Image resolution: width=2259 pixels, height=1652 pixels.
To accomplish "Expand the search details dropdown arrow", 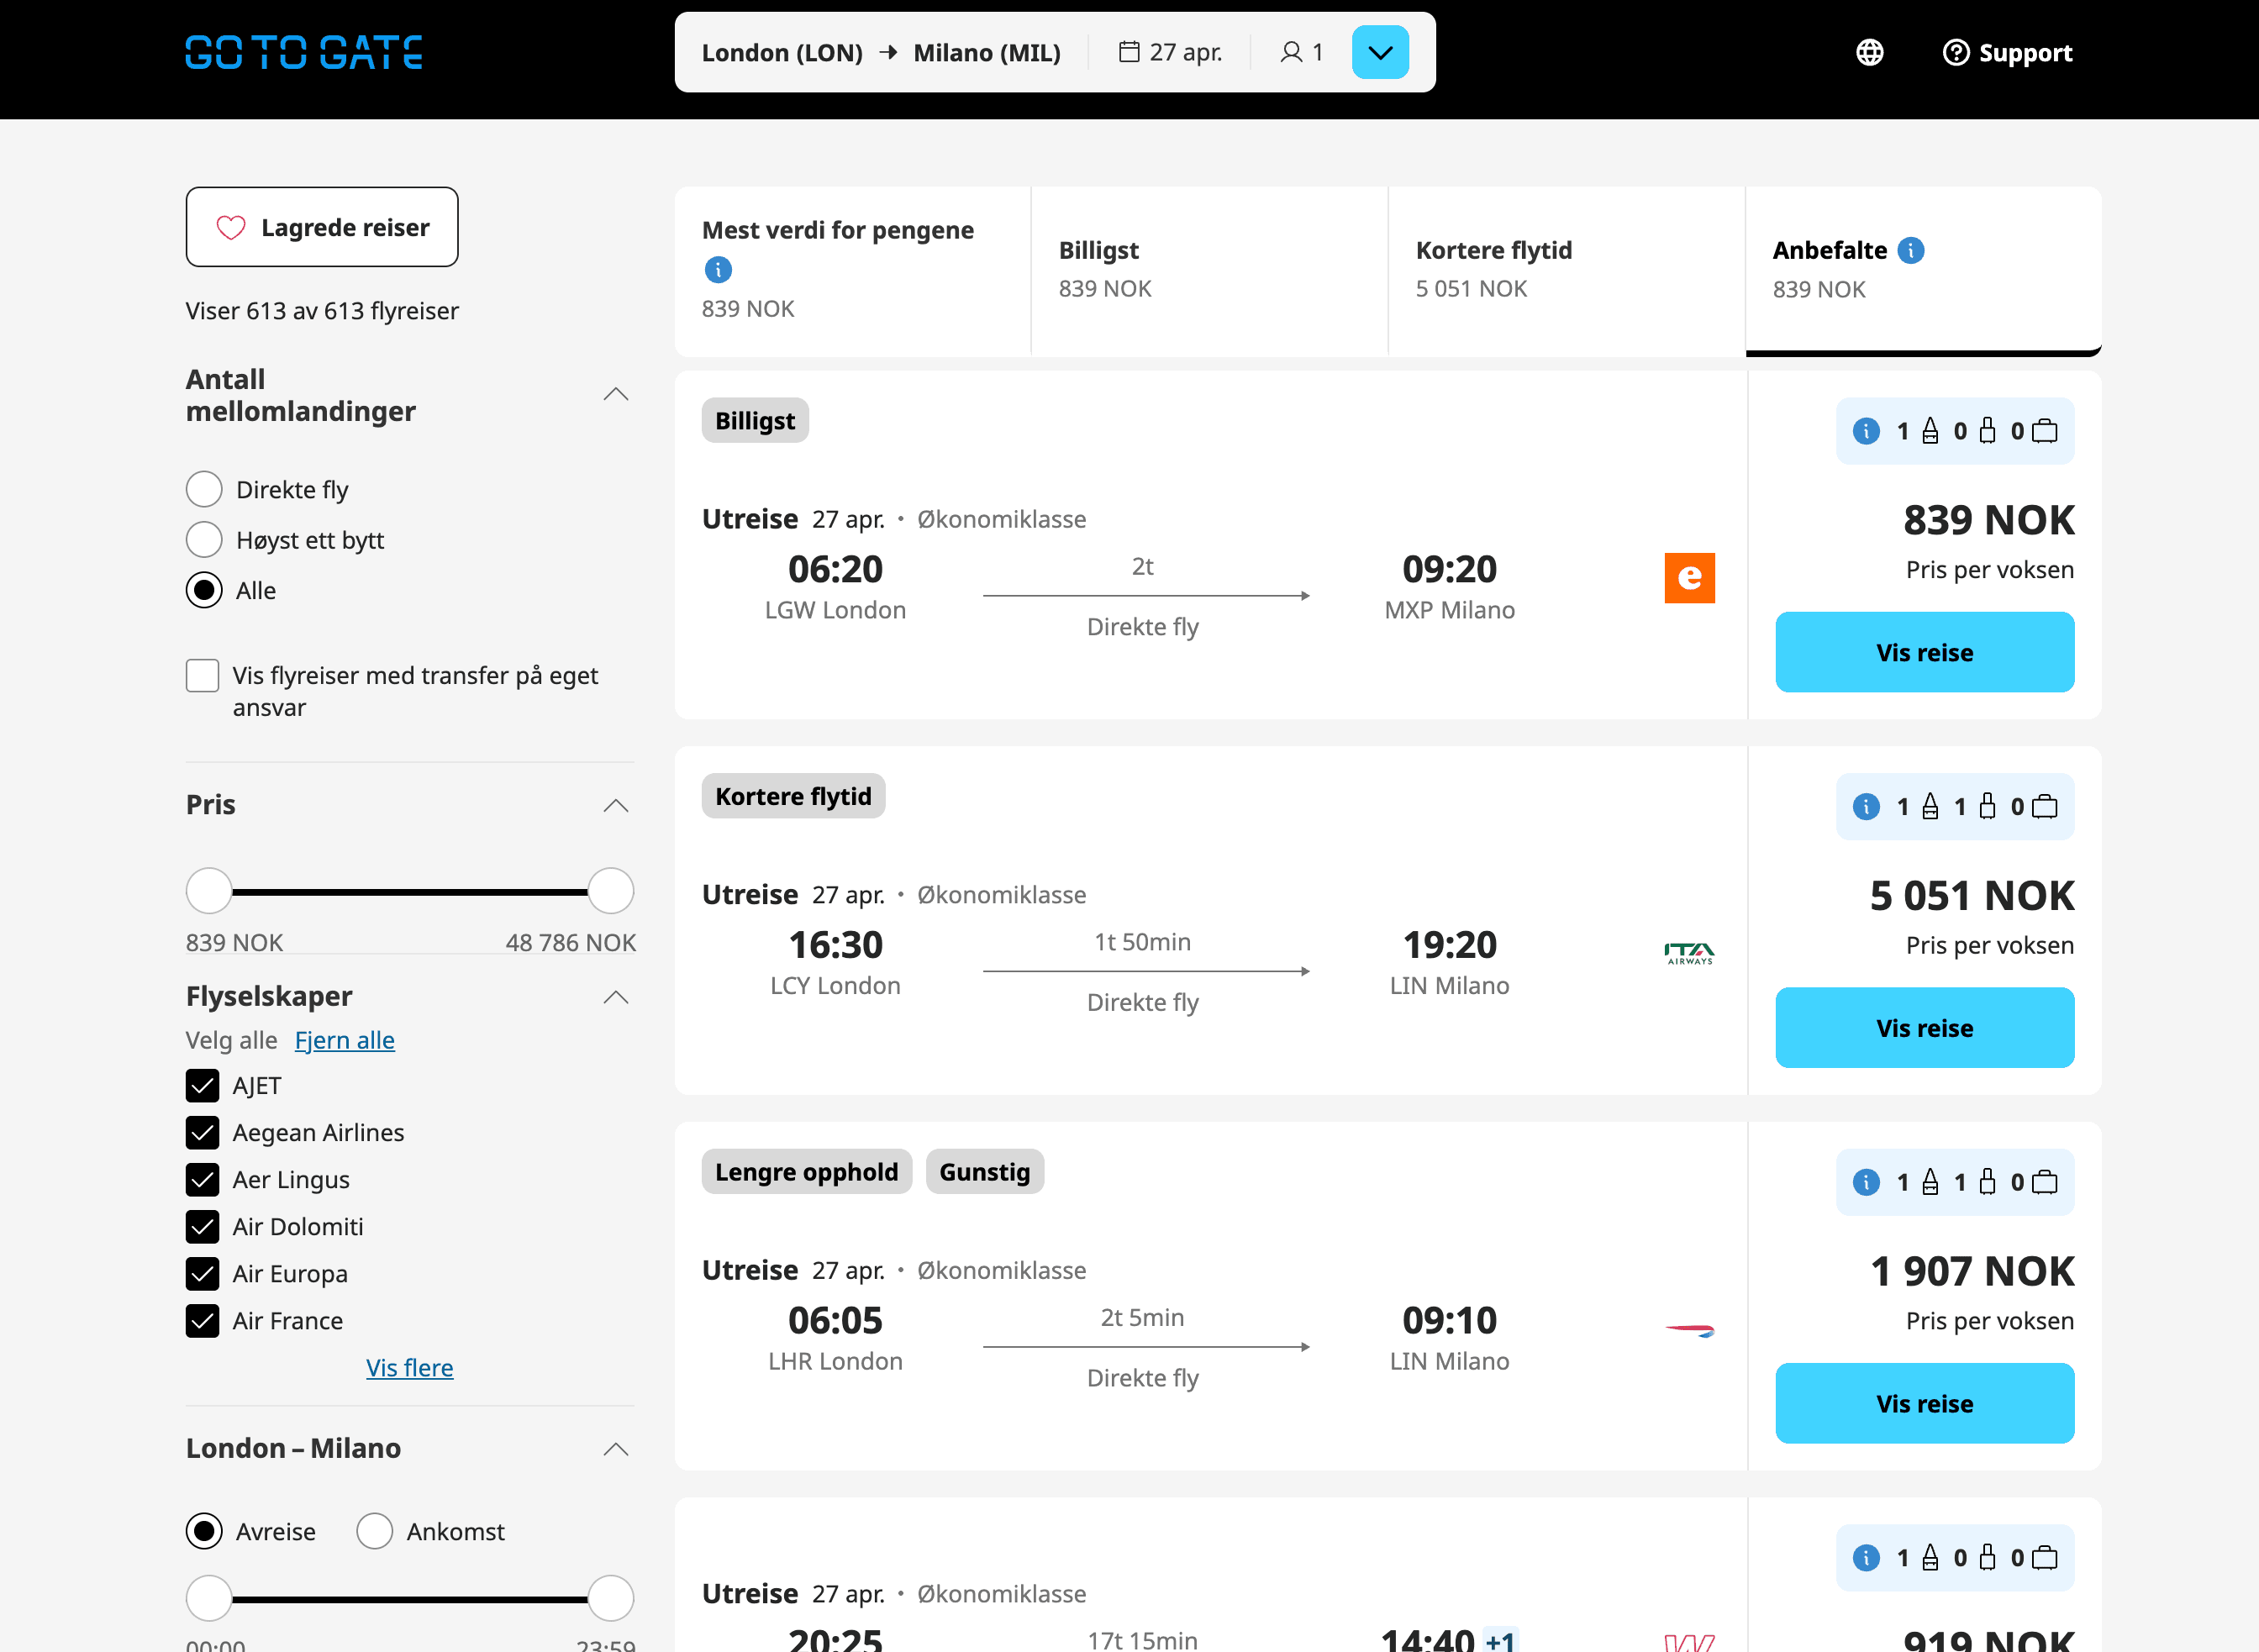I will 1380,52.
